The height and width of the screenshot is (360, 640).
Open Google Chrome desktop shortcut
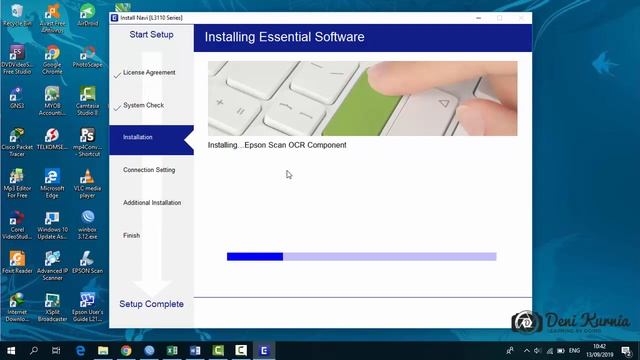tap(52, 60)
